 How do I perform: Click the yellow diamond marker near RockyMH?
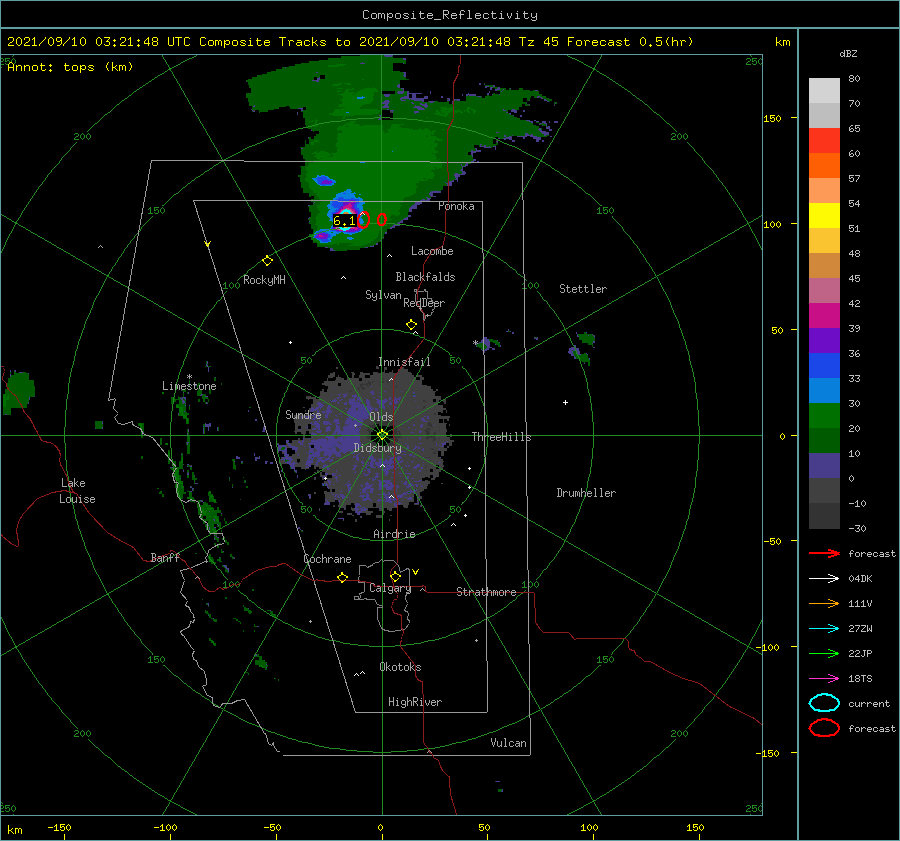click(267, 261)
